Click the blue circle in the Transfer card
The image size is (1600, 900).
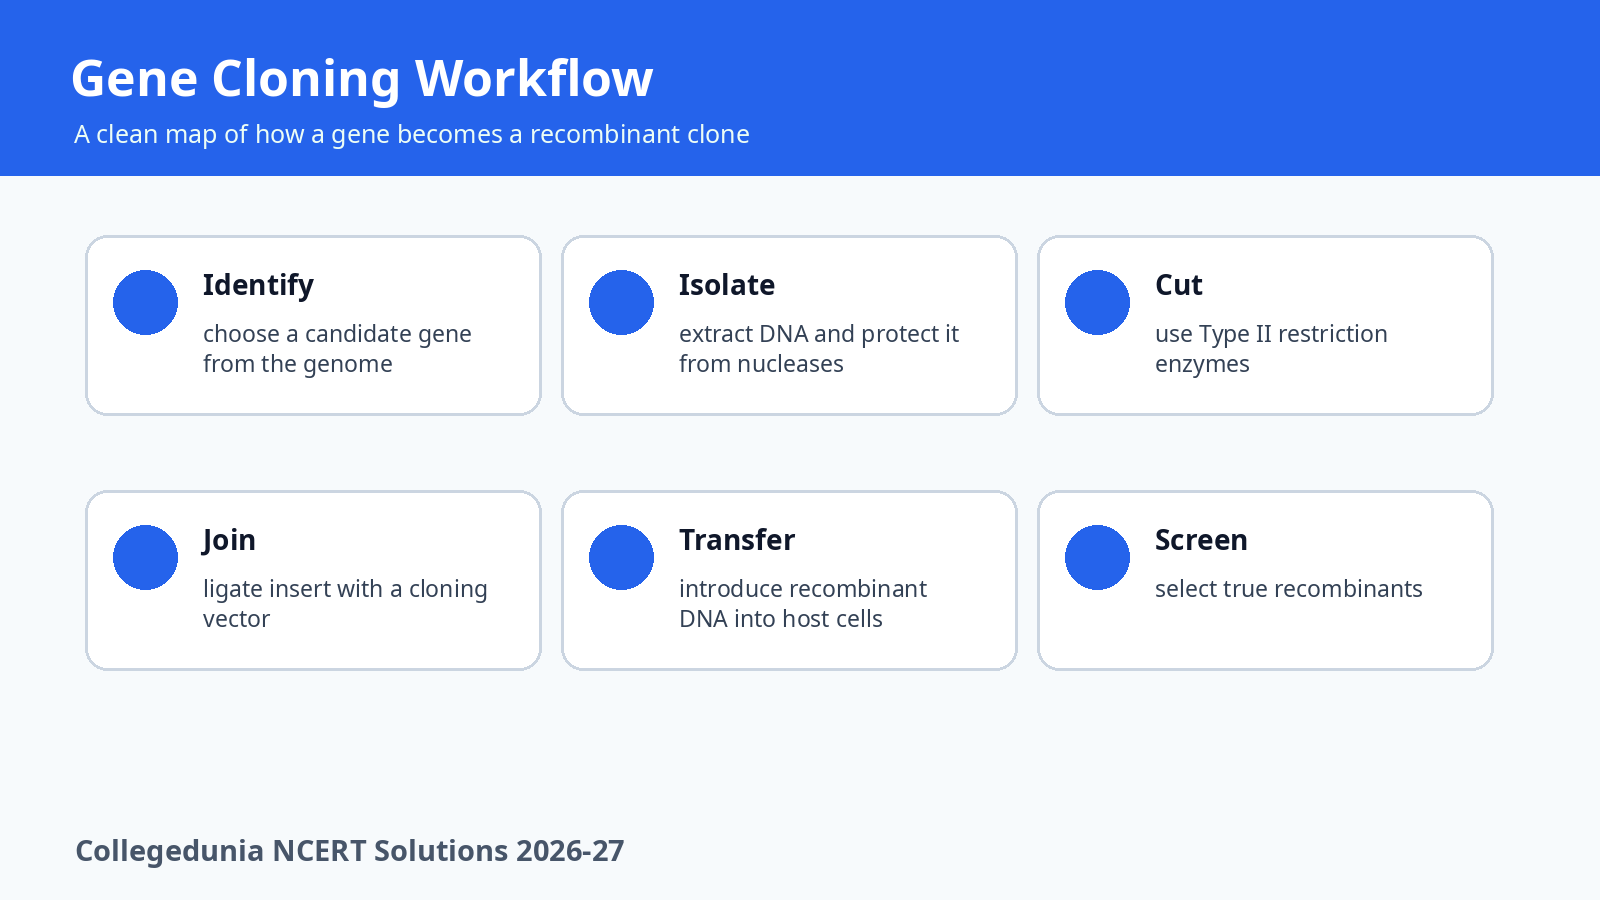(621, 557)
